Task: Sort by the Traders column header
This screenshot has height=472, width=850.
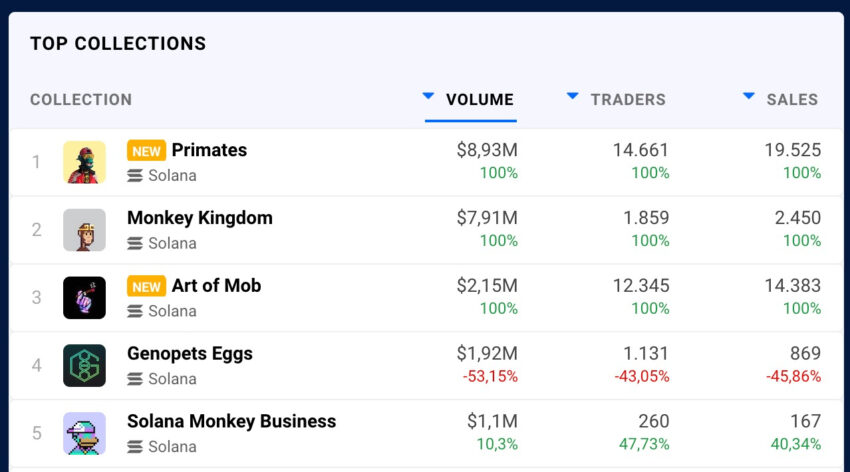Action: pos(628,100)
